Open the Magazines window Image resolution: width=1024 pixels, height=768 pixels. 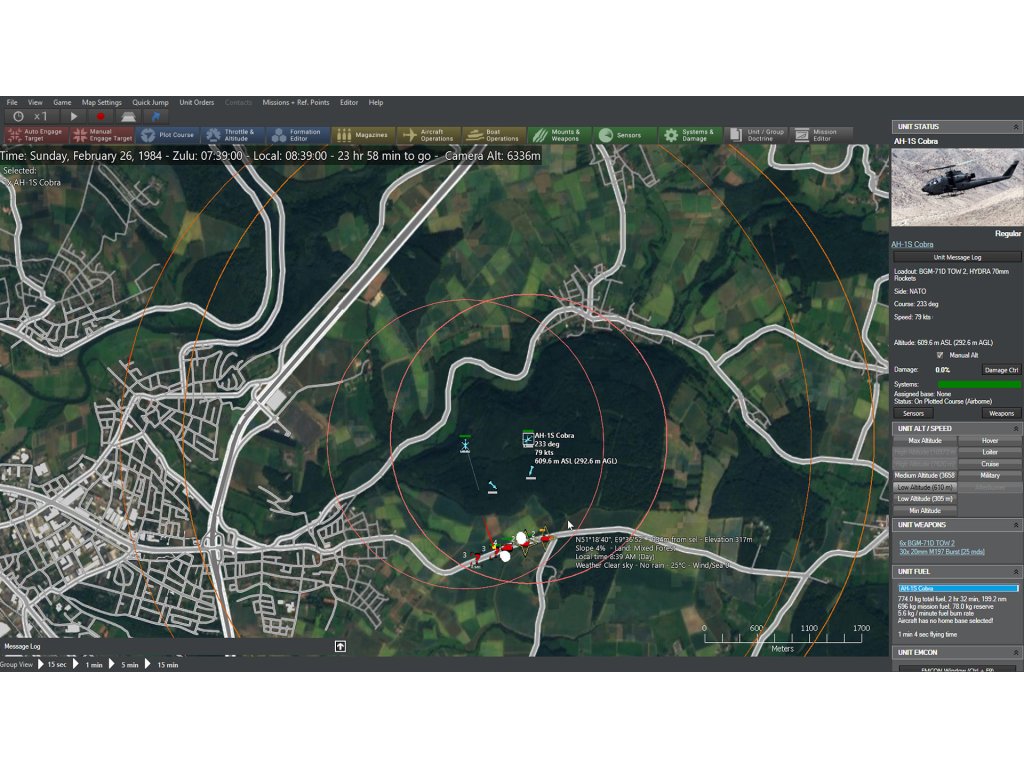364,135
